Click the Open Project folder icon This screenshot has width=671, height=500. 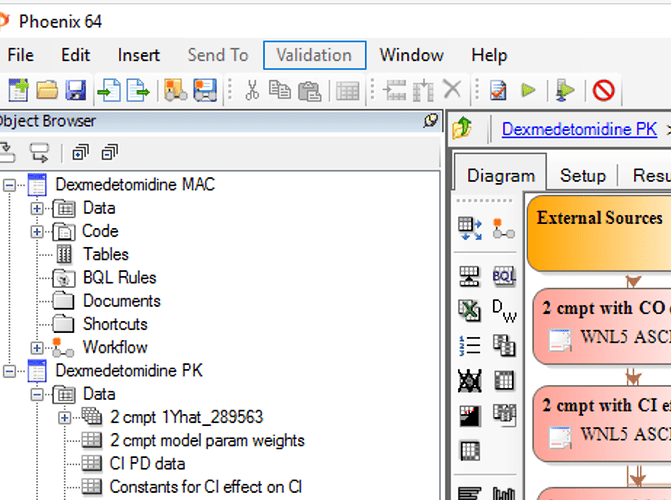click(47, 90)
